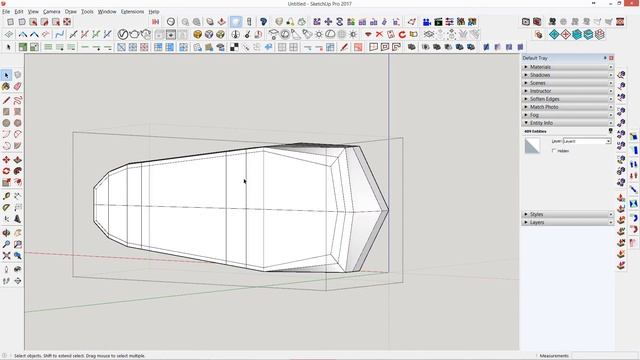Select the 2-Point Arc tool
Viewport: 640px width, 360px height.
coord(18,134)
